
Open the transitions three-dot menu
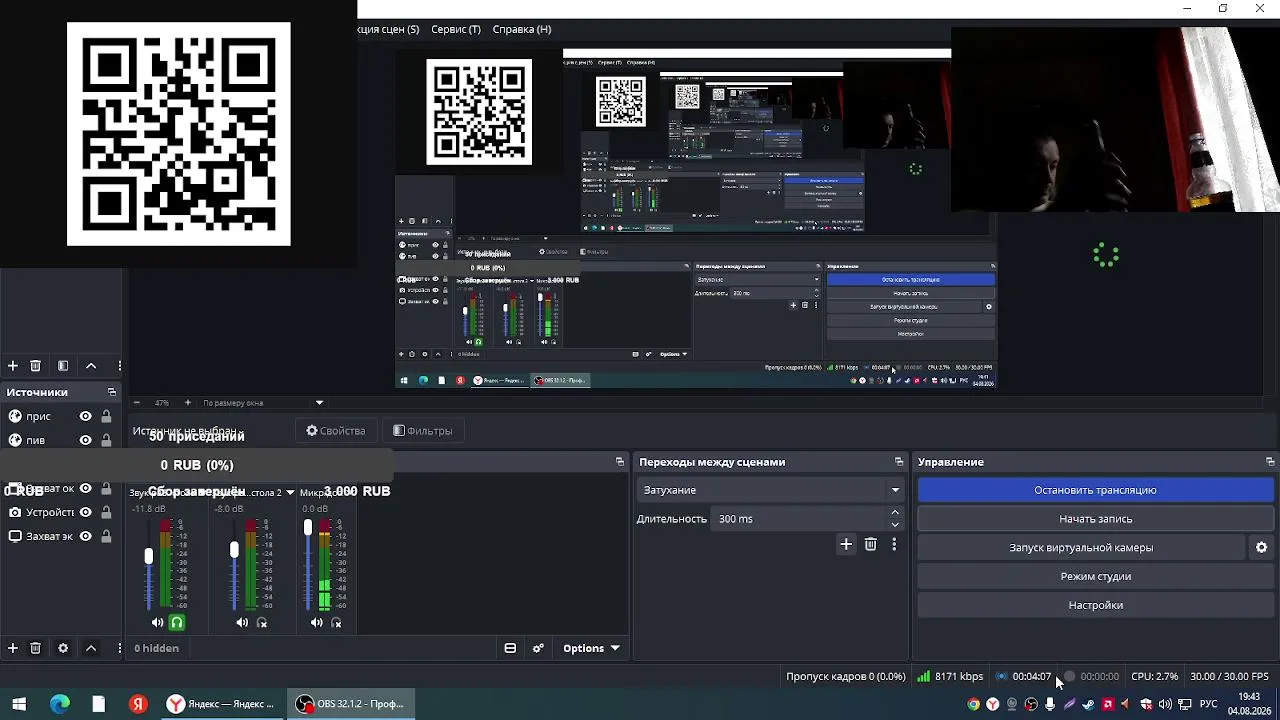[x=894, y=544]
